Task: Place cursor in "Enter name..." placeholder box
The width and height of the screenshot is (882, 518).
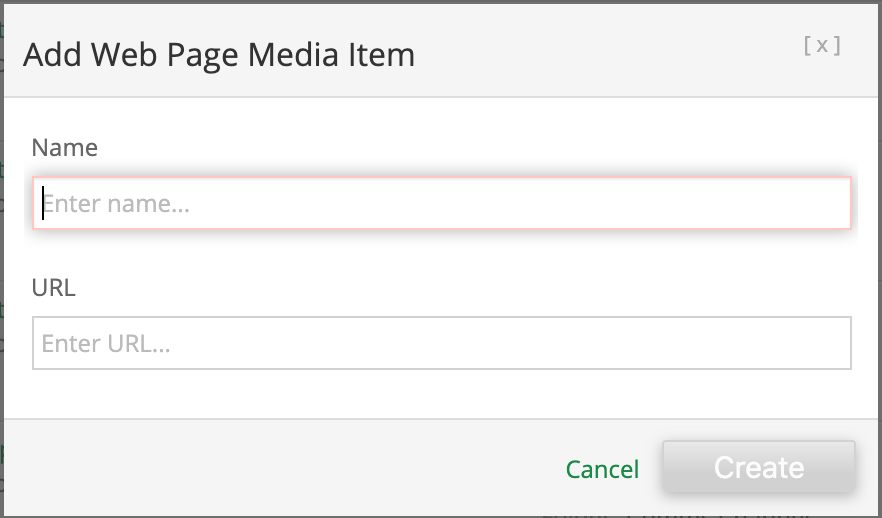Action: pos(441,204)
